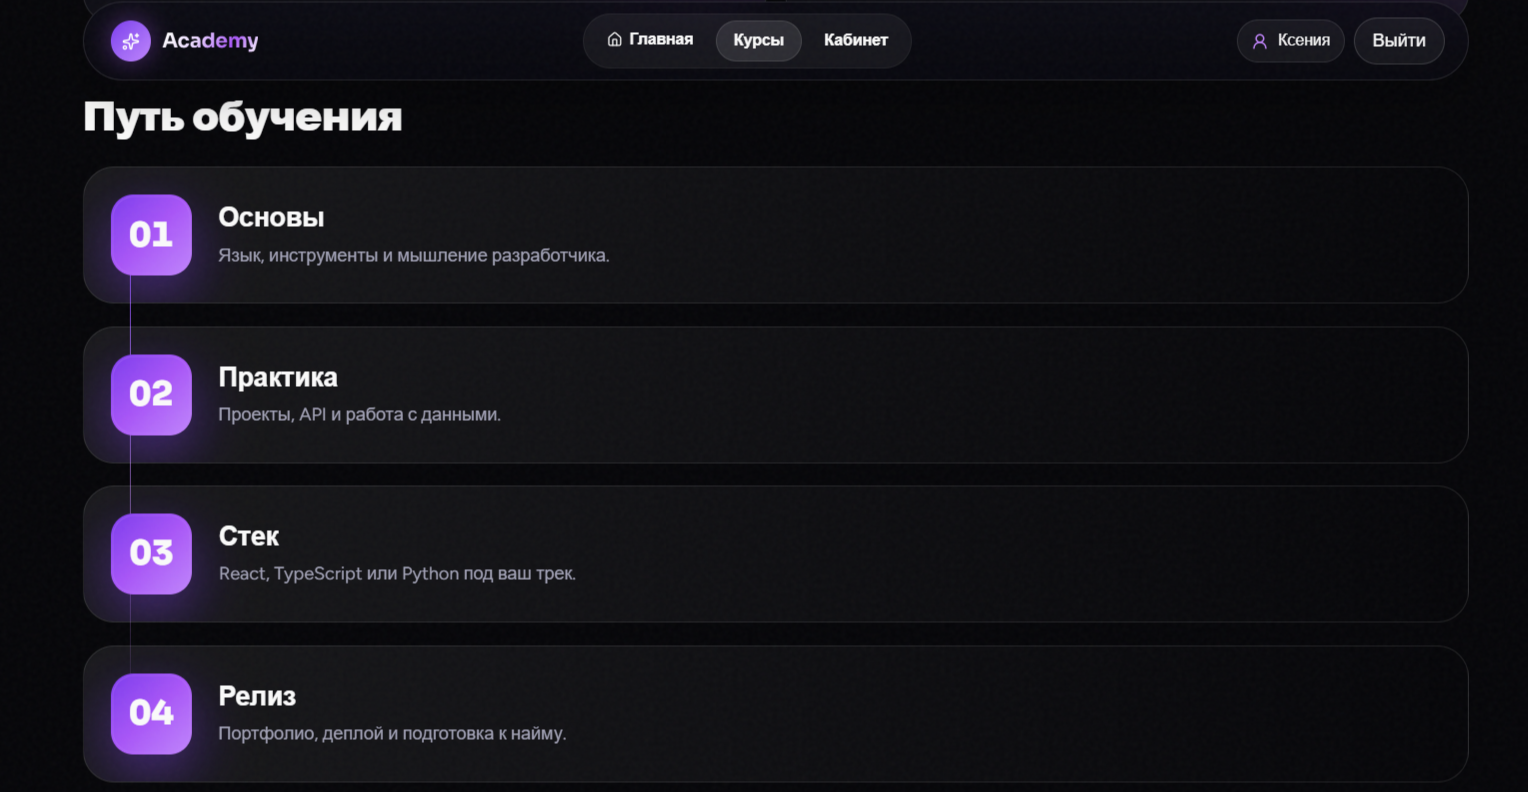The image size is (1528, 792).
Task: Open the Основы step card title
Action: tap(271, 217)
